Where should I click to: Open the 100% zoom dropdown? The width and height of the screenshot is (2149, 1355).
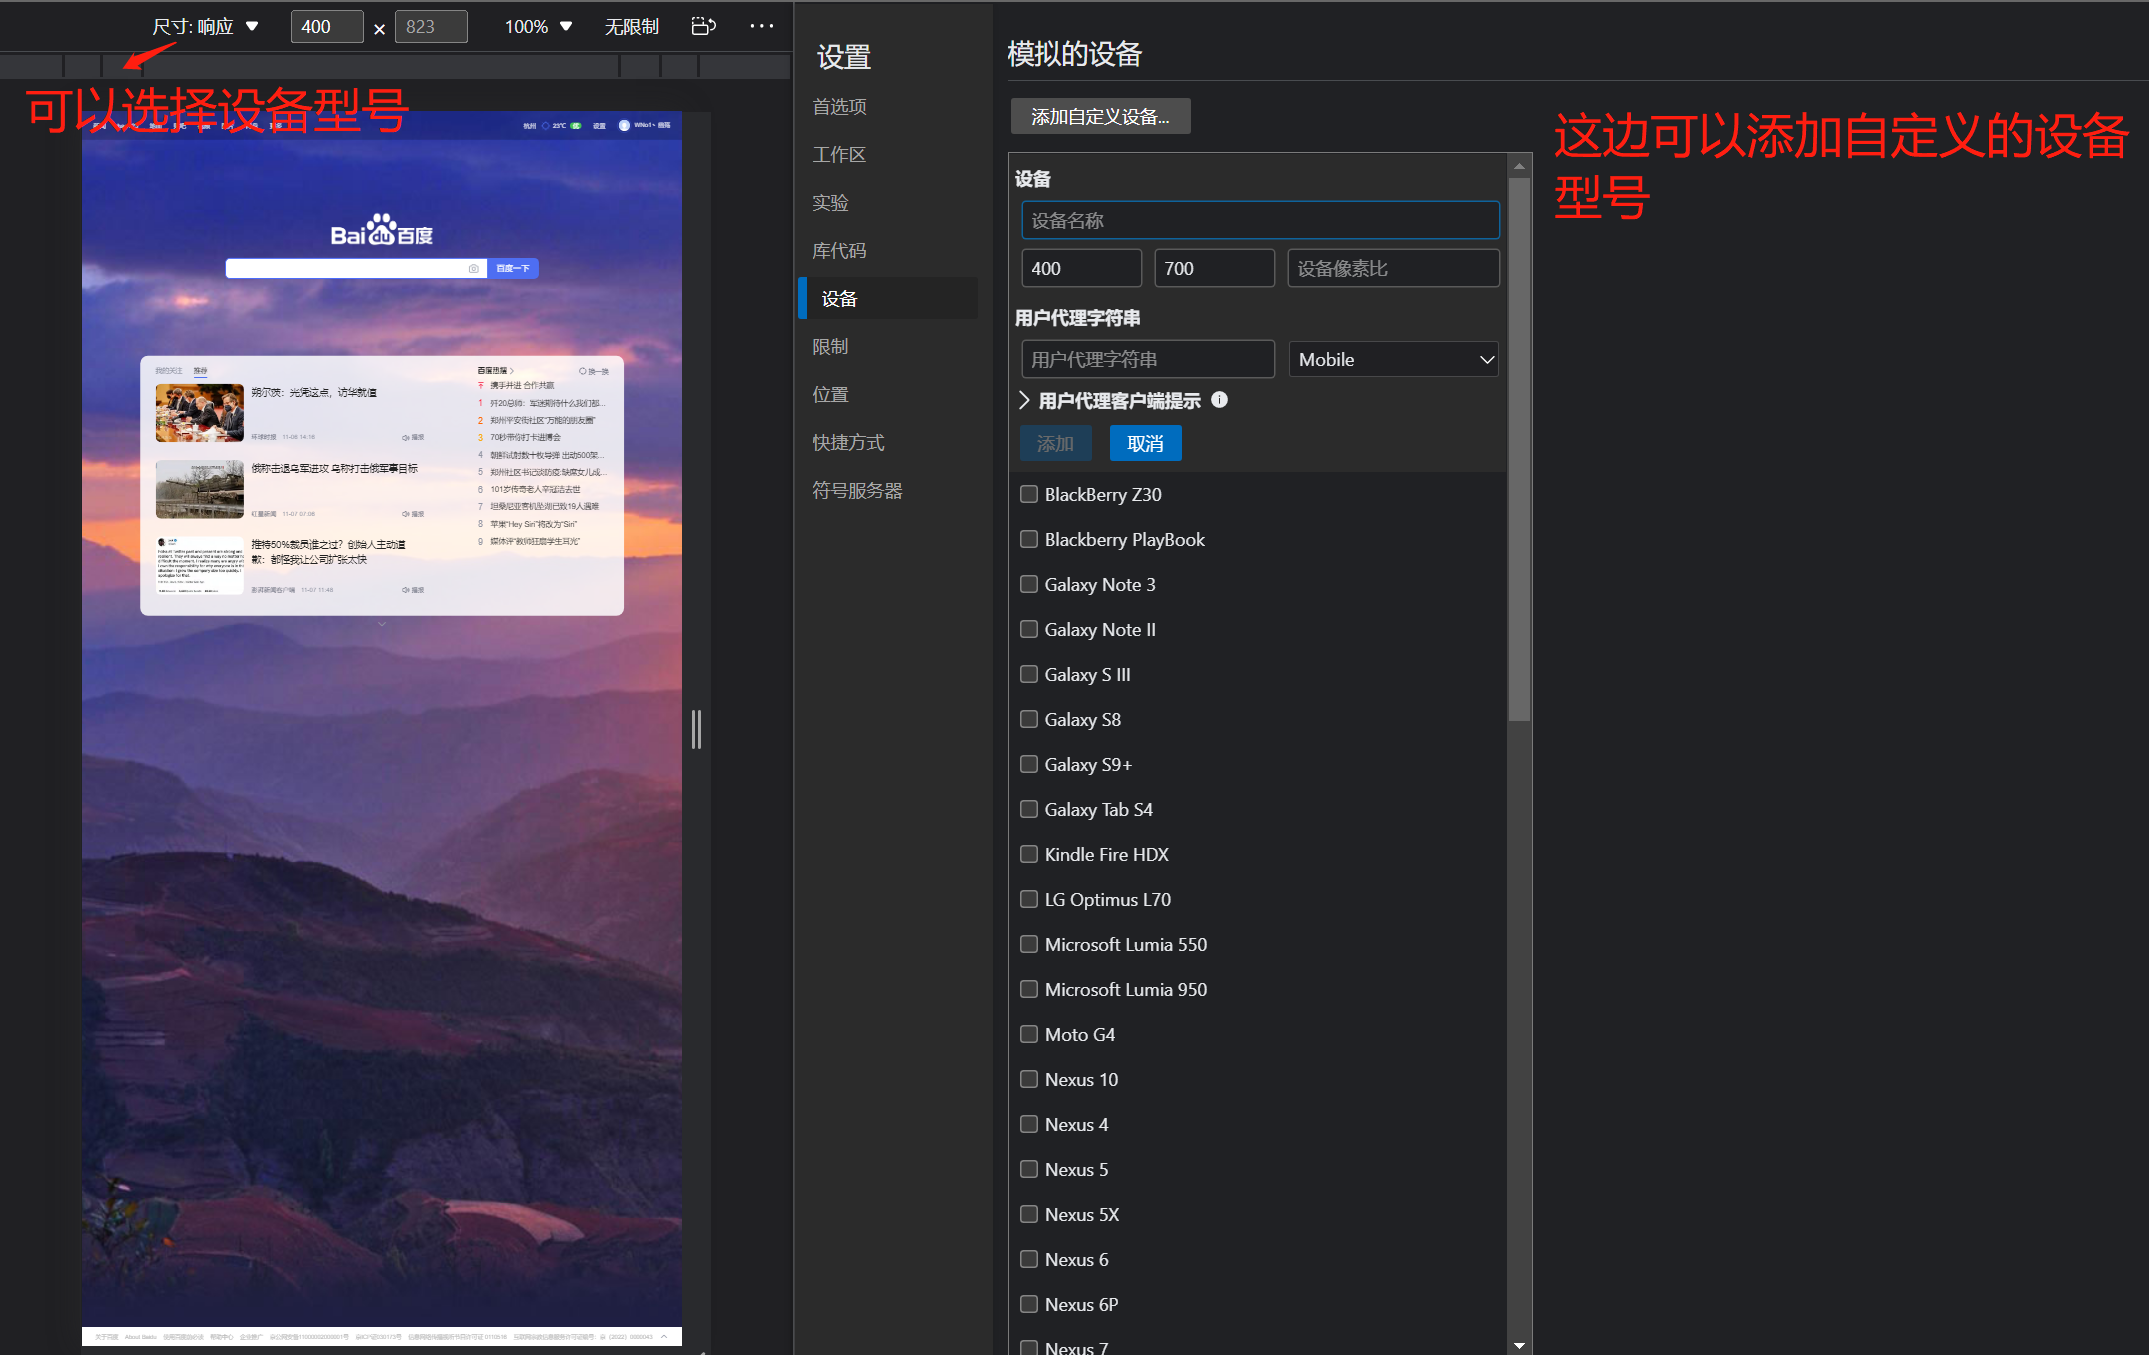[538, 26]
